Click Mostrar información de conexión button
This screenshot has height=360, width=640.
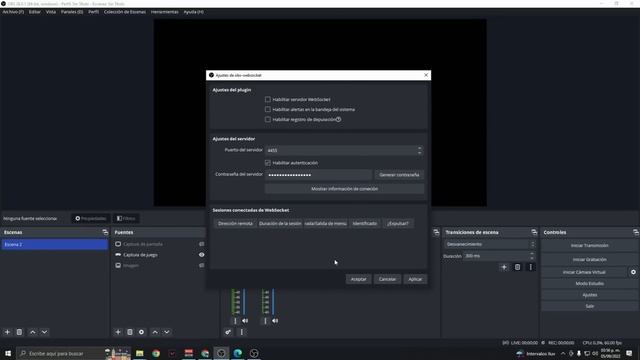click(344, 189)
